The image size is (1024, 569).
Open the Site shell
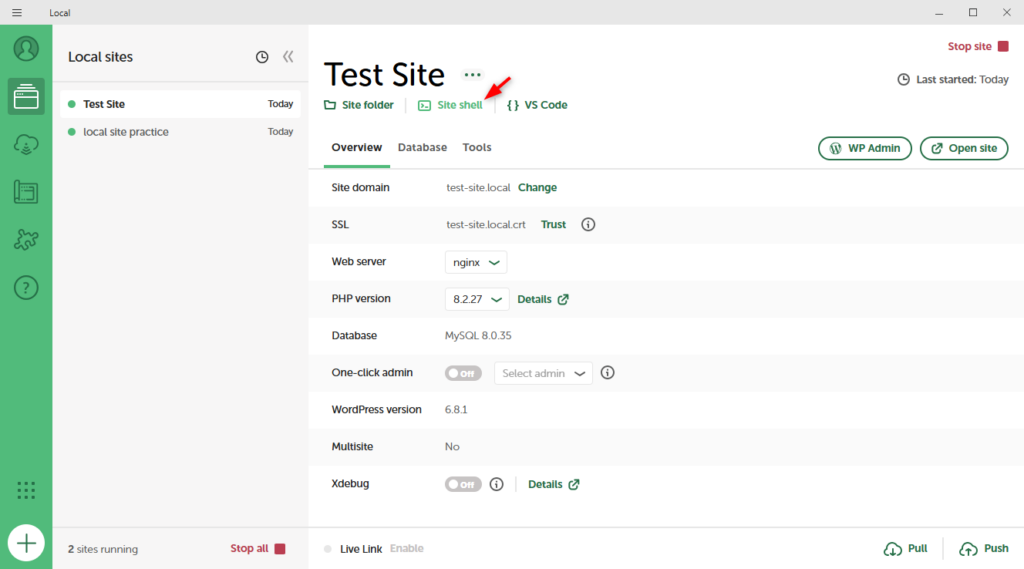click(451, 105)
